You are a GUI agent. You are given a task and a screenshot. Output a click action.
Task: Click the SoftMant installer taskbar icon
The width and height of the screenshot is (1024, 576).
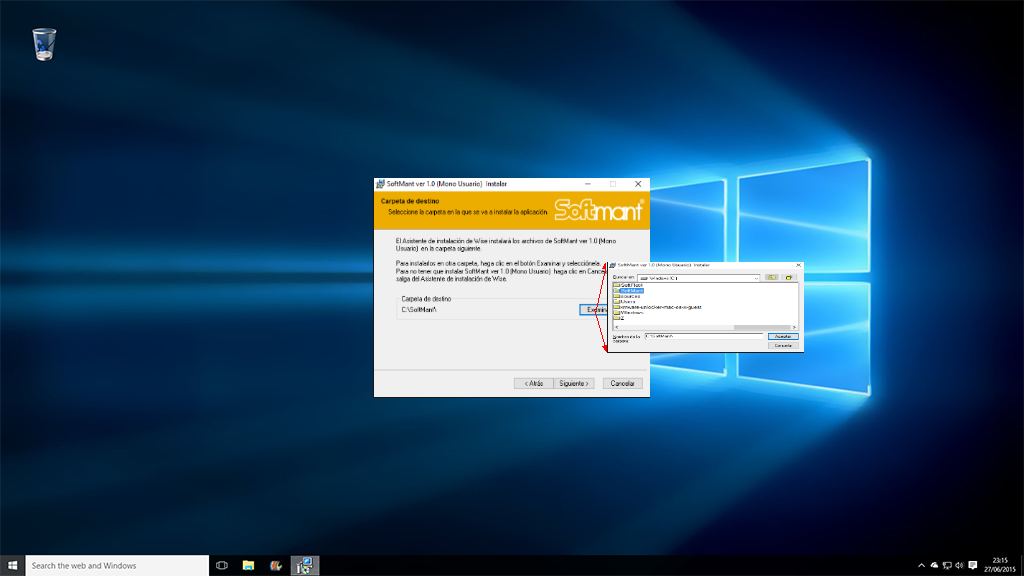click(304, 565)
